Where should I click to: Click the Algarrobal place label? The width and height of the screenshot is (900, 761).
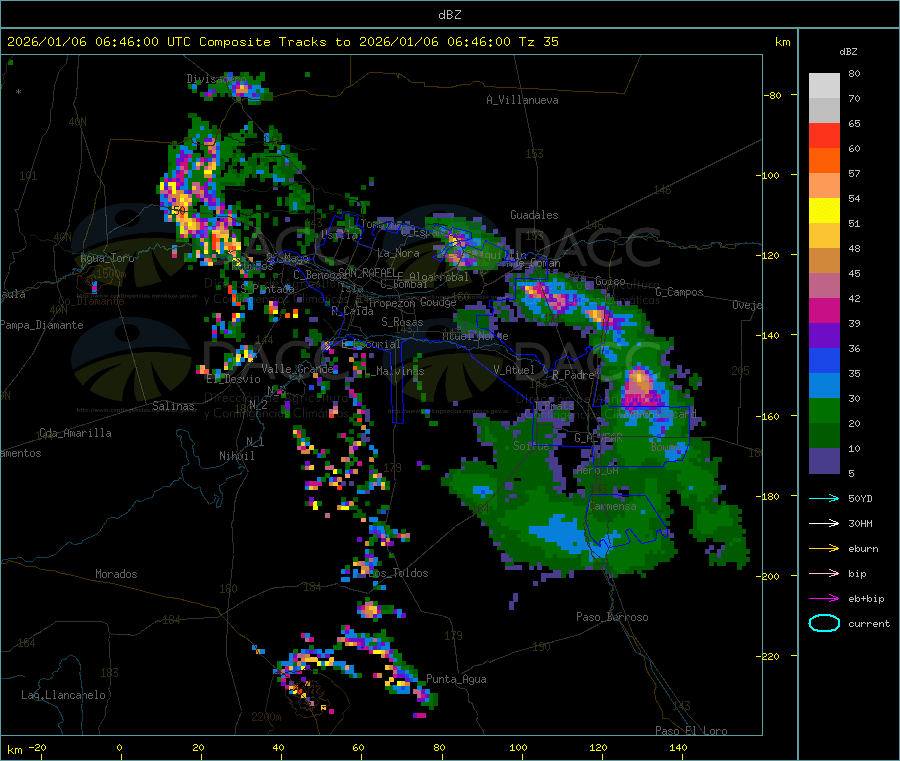(439, 277)
